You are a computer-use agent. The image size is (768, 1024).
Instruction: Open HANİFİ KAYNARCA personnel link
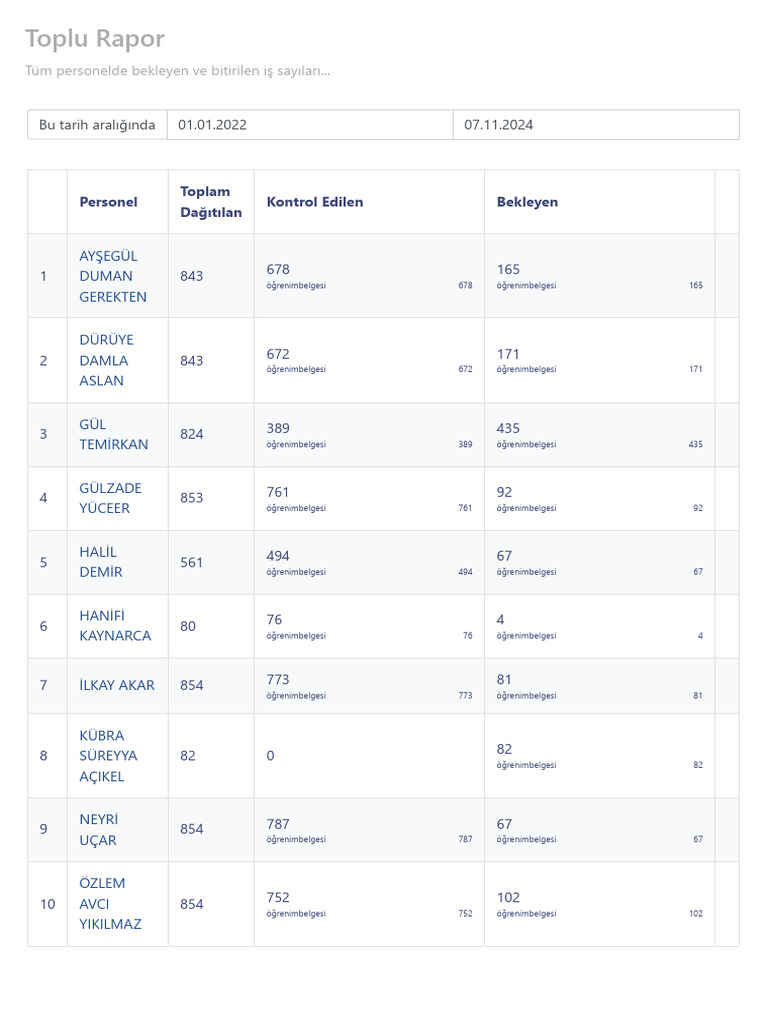pyautogui.click(x=115, y=626)
